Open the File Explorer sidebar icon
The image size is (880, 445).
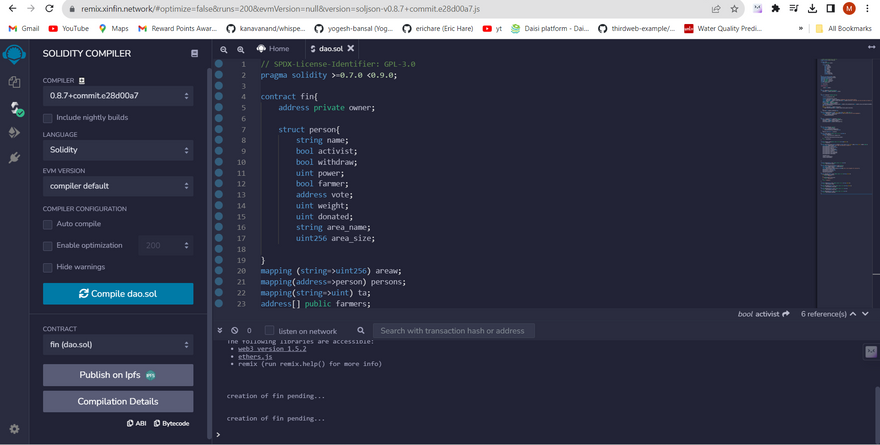[14, 83]
